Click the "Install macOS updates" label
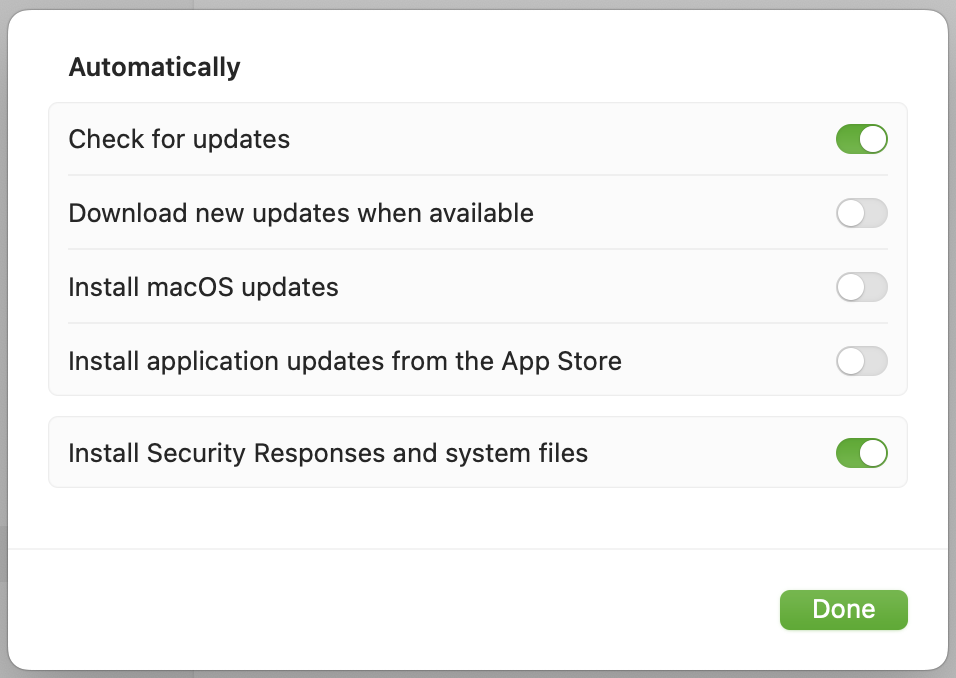 (x=203, y=287)
